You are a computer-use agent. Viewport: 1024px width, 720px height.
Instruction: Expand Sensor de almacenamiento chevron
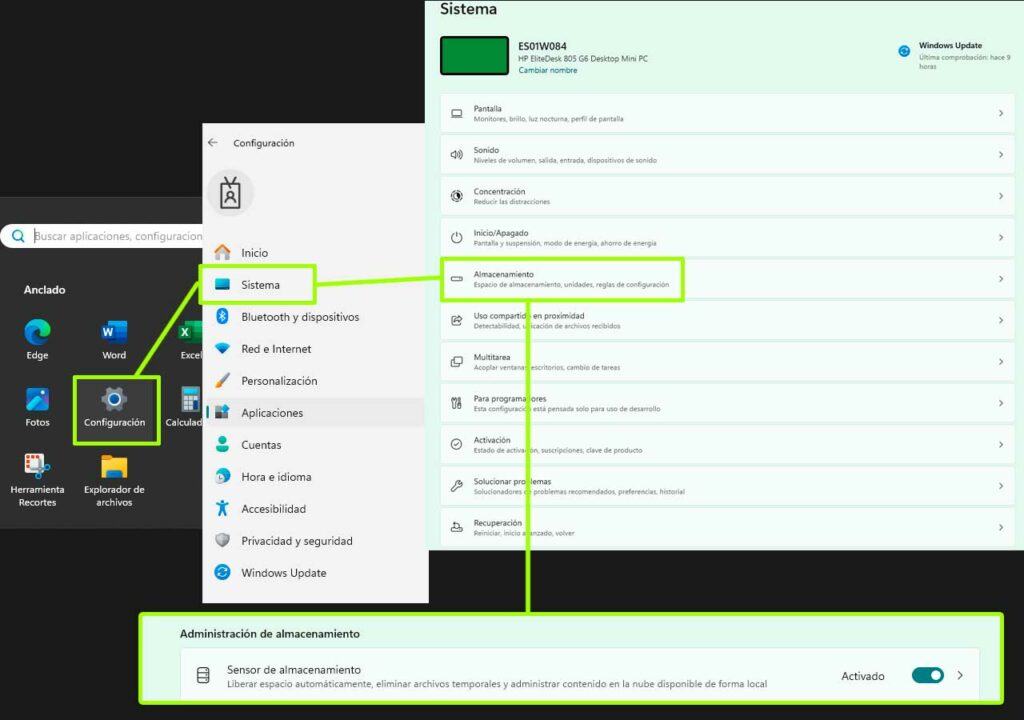pyautogui.click(x=960, y=676)
